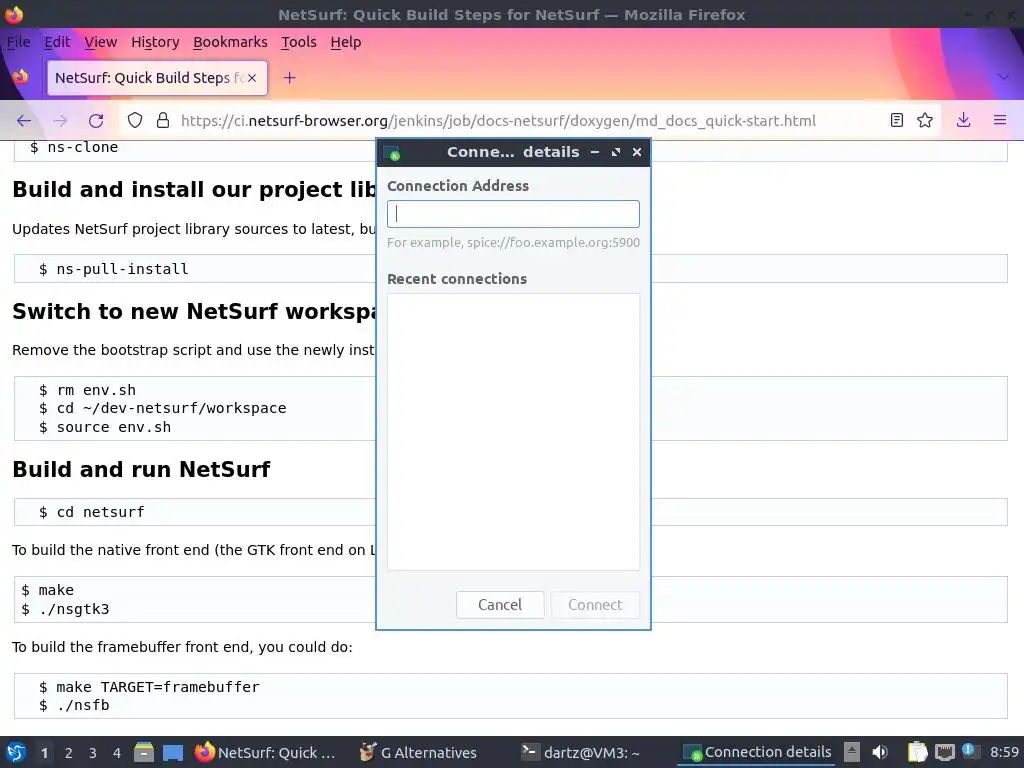Viewport: 1024px width, 768px height.
Task: Select Connection details taskbar entry
Action: 757,752
